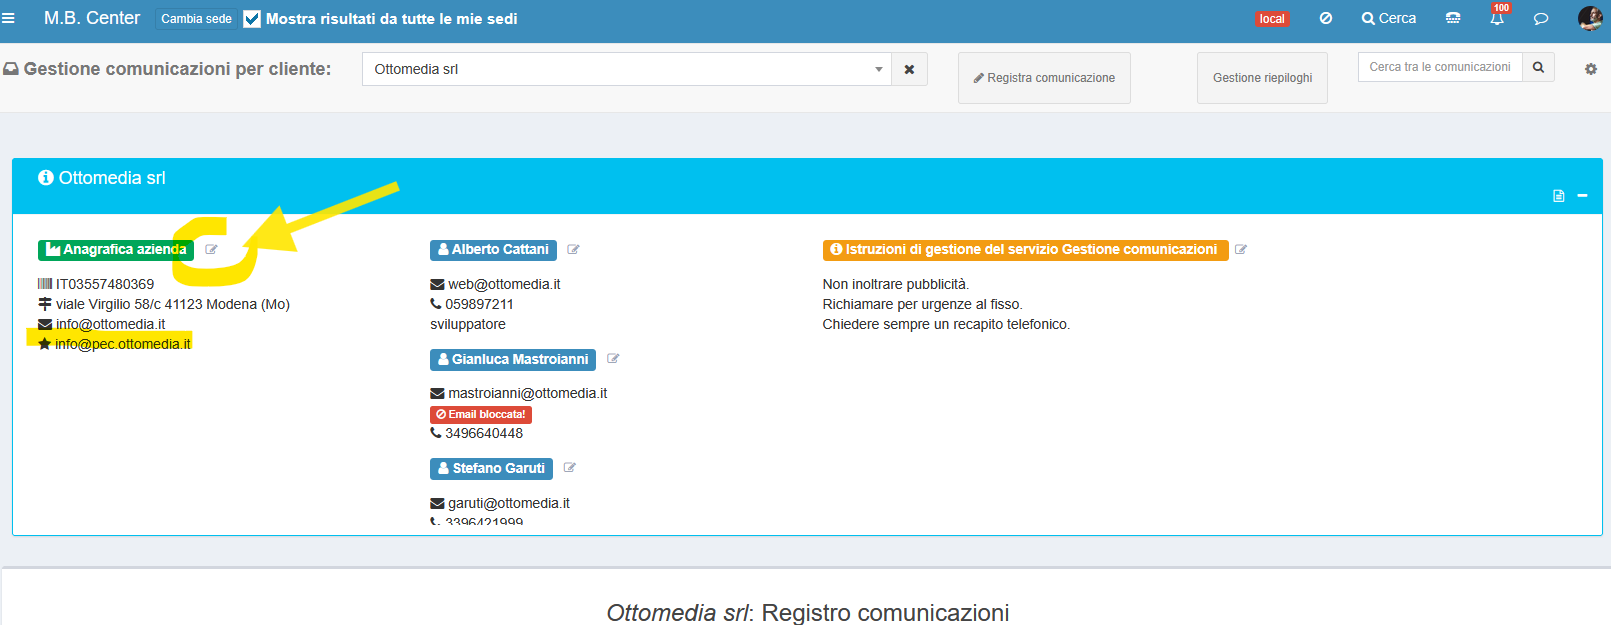Click garuti@ottomedia.it email address
Image resolution: width=1611 pixels, height=625 pixels.
[x=509, y=503]
